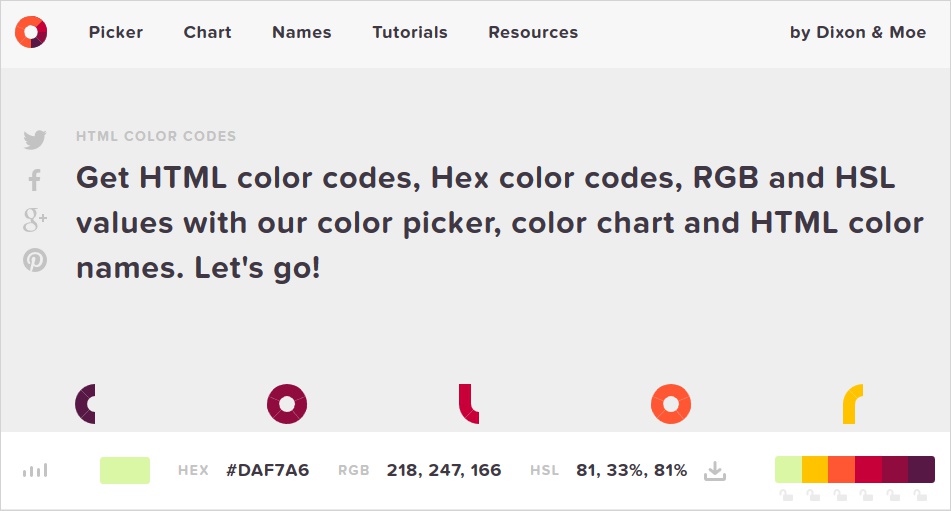This screenshot has width=951, height=511.
Task: Click the HTML Color Codes logo icon
Action: pyautogui.click(x=31, y=32)
